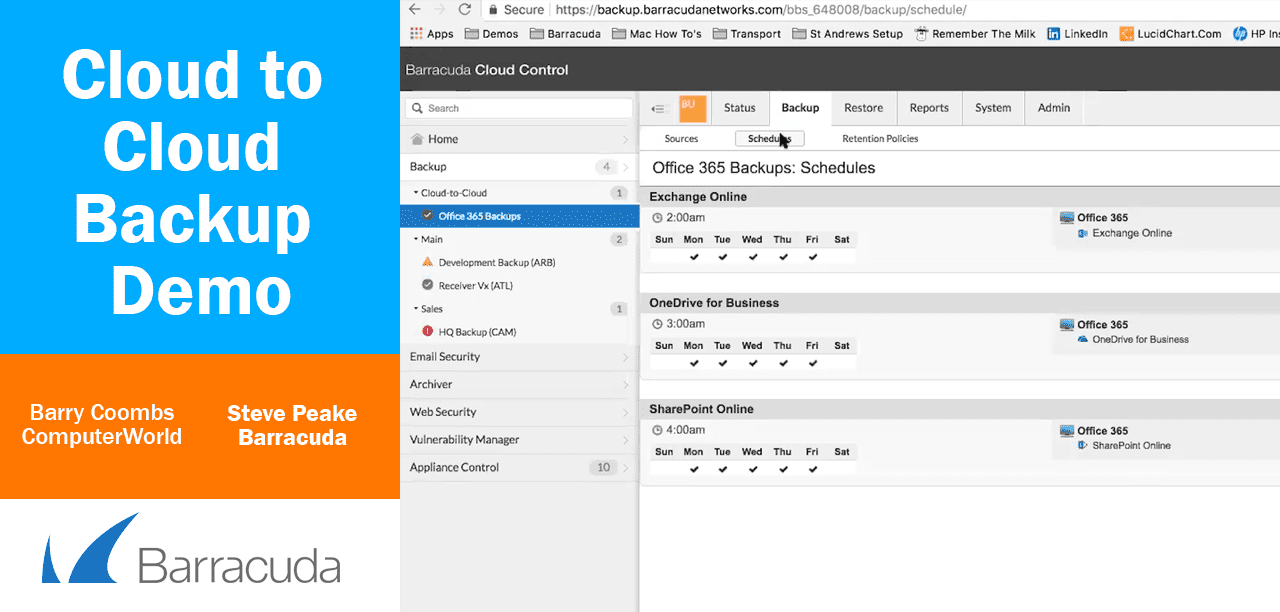Click the clock icon next to 2:00am
The width and height of the screenshot is (1280, 612).
[x=659, y=217]
